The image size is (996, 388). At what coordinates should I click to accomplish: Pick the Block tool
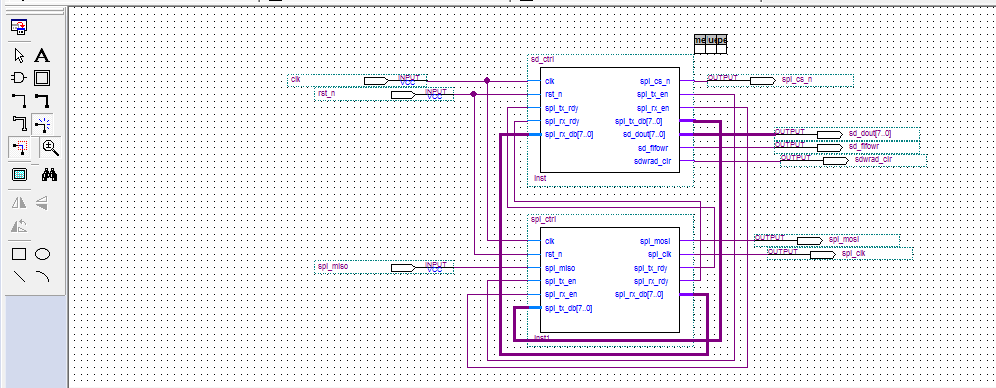coord(42,78)
